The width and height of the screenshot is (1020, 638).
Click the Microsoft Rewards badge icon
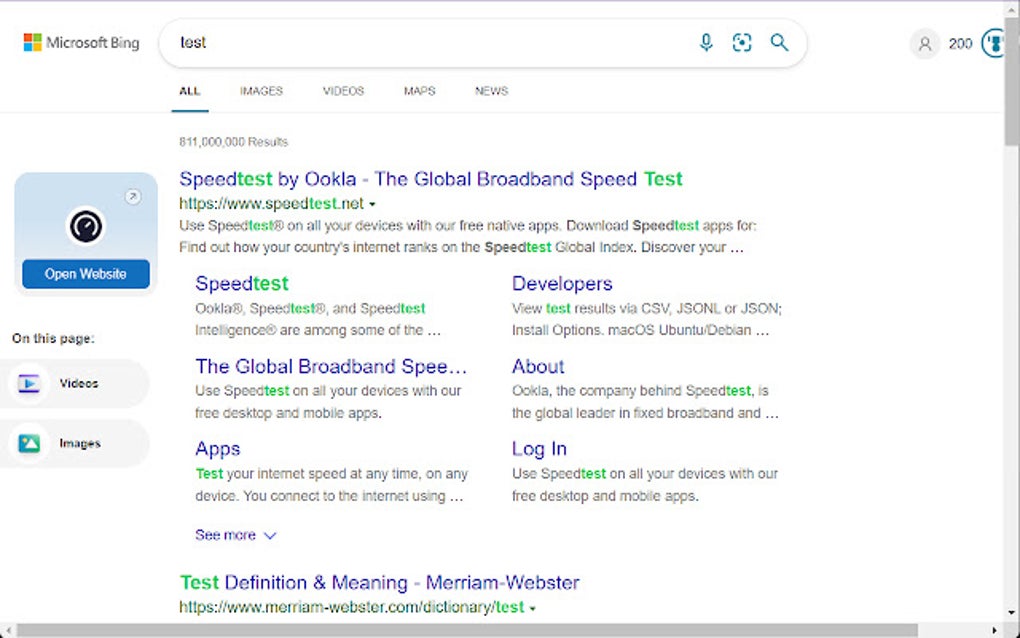coord(995,43)
